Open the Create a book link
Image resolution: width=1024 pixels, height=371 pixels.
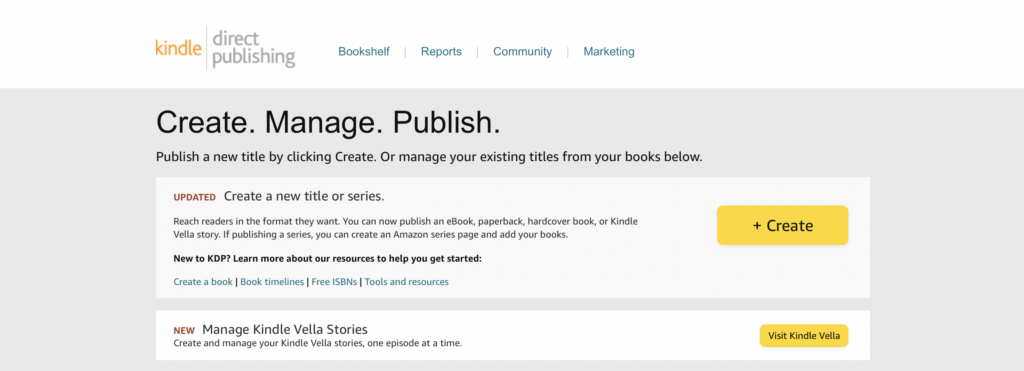[203, 282]
